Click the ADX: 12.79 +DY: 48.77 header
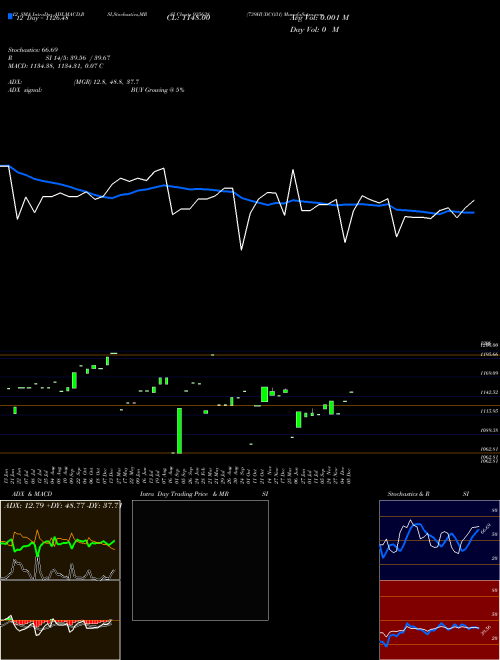The image size is (500, 660). coord(62,505)
